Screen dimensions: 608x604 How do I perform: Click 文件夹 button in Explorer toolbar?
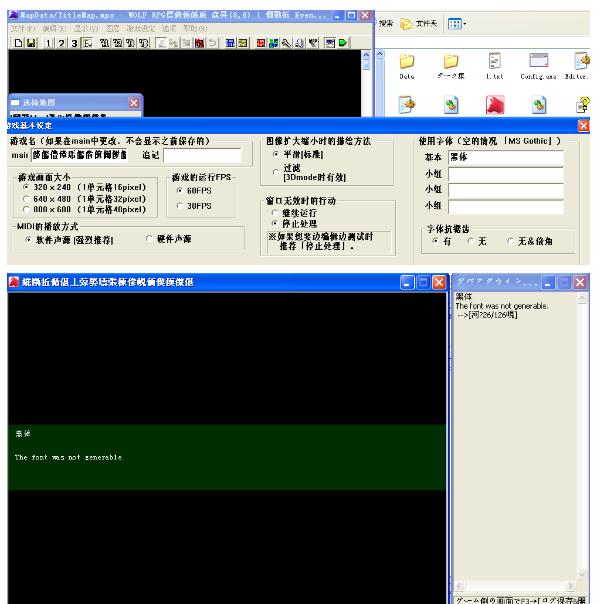[419, 24]
